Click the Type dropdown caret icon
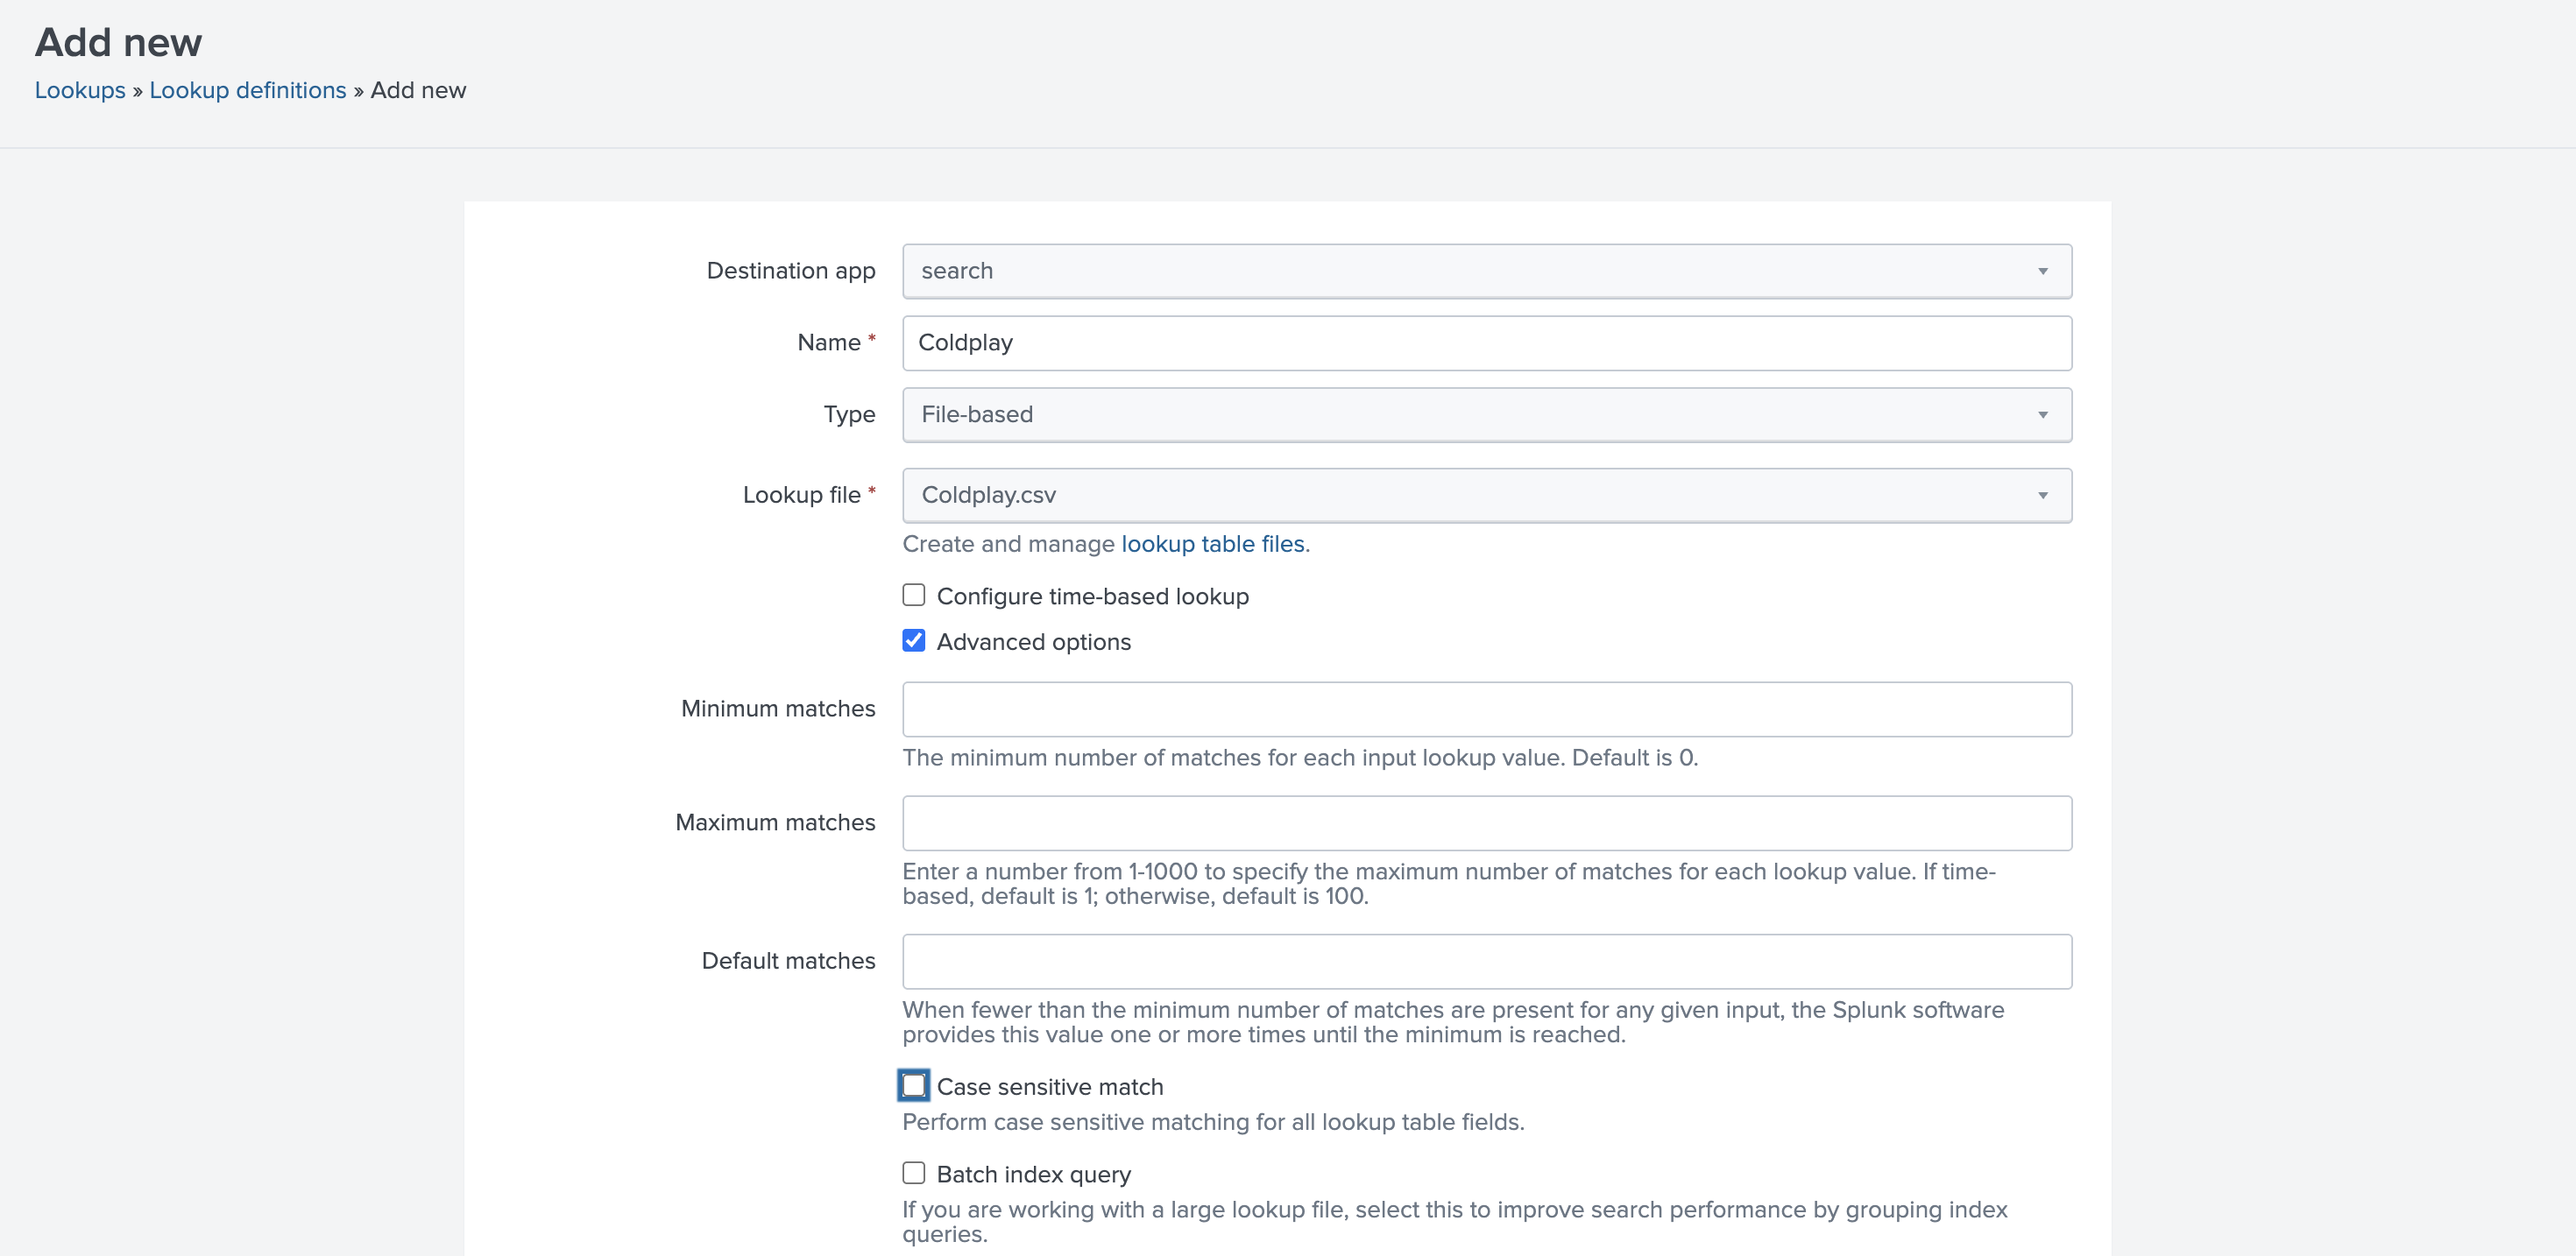 2042,415
